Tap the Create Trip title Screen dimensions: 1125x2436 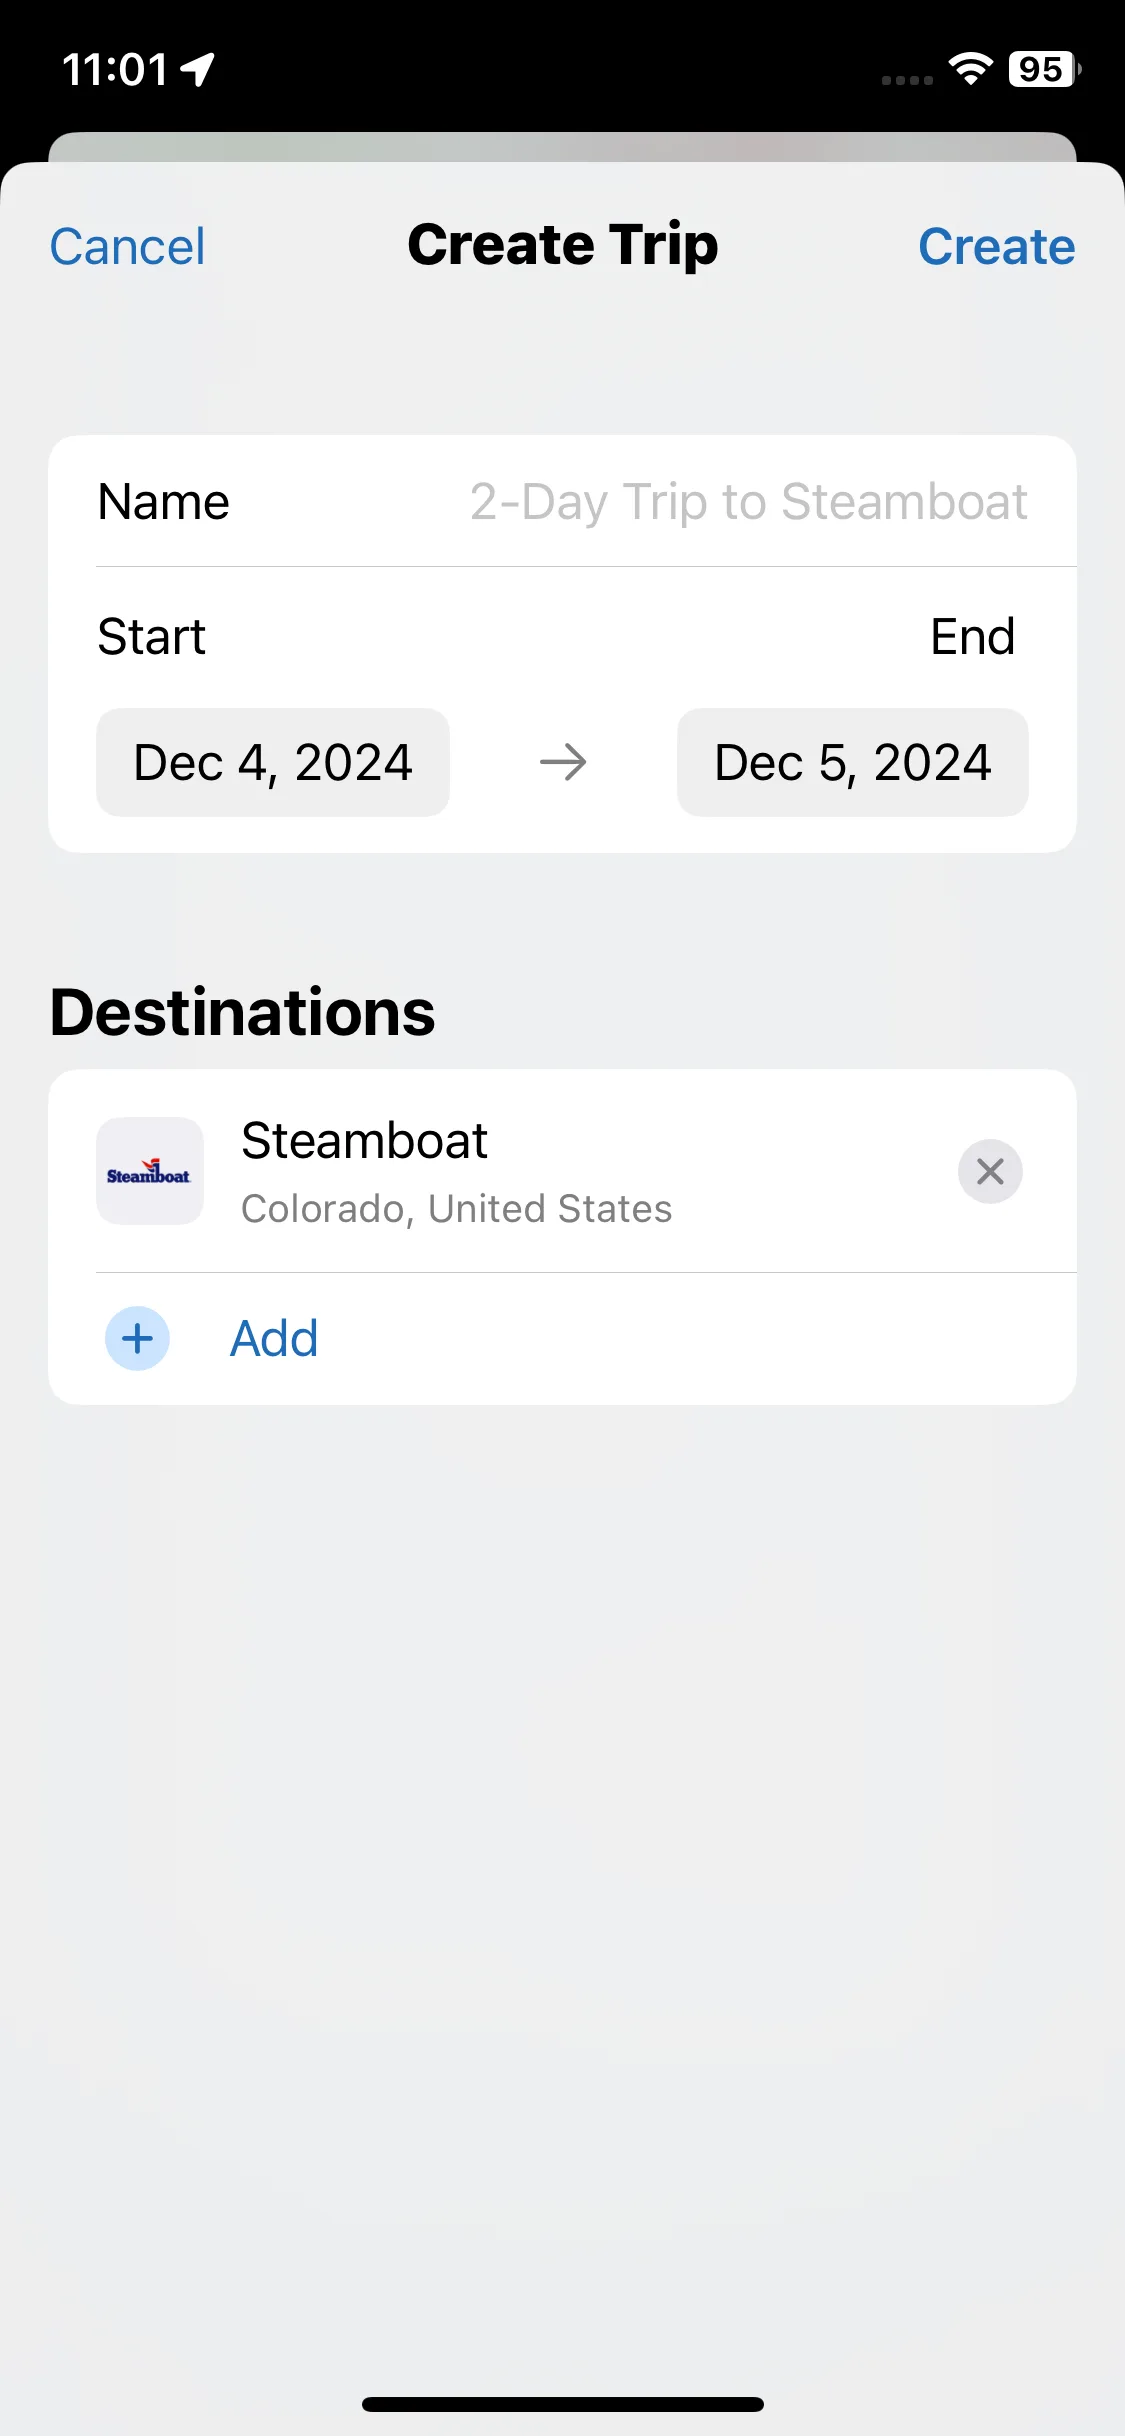563,246
